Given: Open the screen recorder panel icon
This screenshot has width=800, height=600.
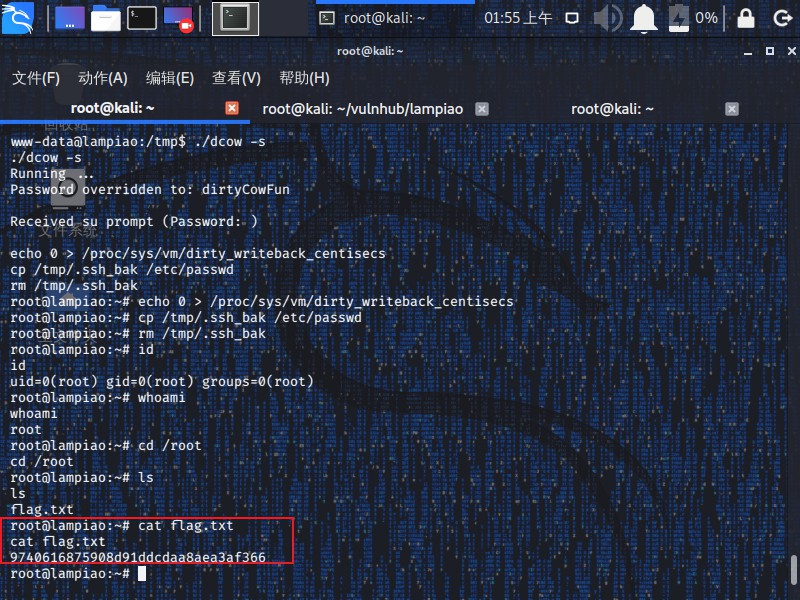Looking at the screenshot, I should pos(178,19).
